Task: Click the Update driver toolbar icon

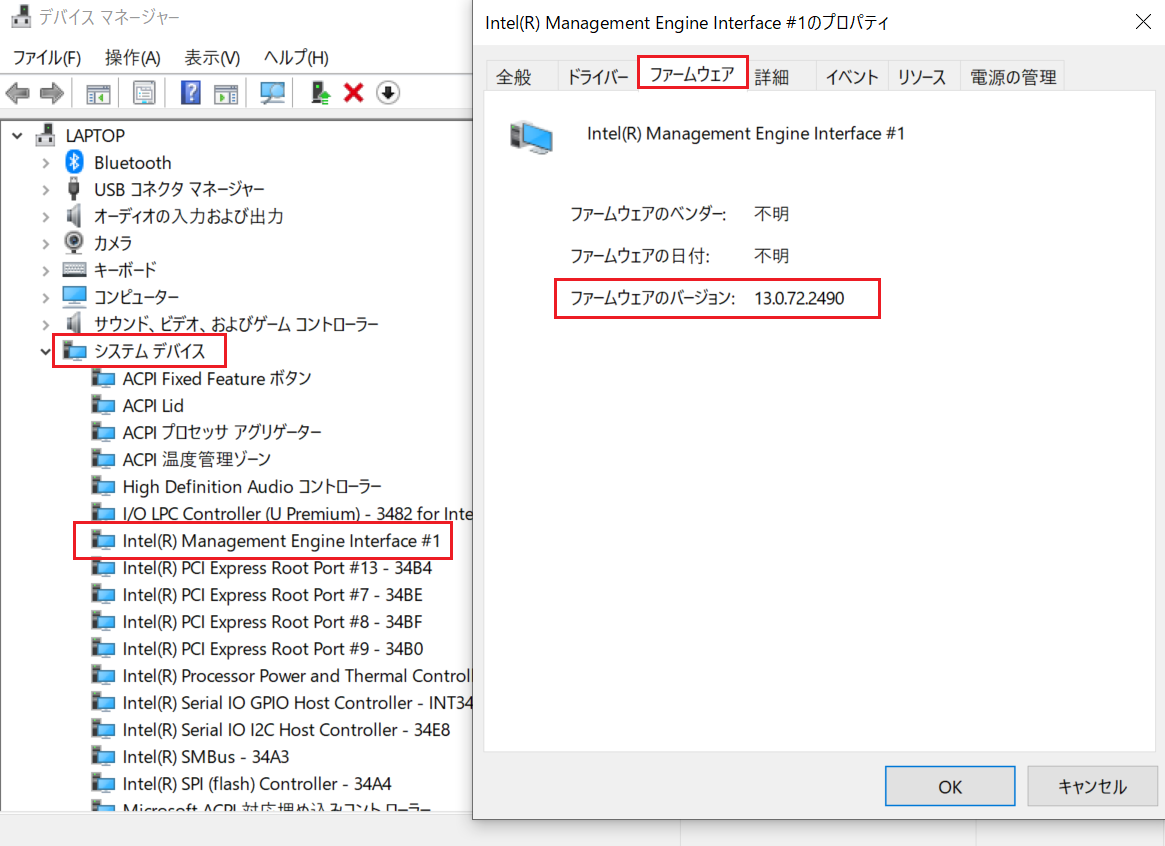Action: [320, 93]
